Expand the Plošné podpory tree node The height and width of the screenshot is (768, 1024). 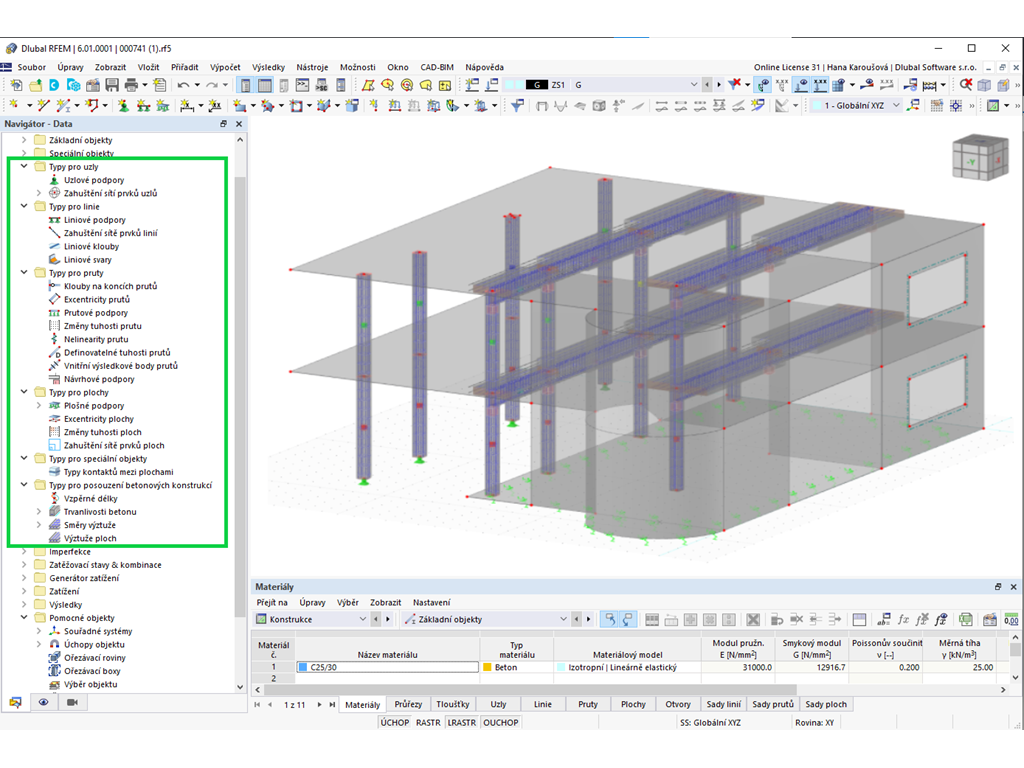39,406
